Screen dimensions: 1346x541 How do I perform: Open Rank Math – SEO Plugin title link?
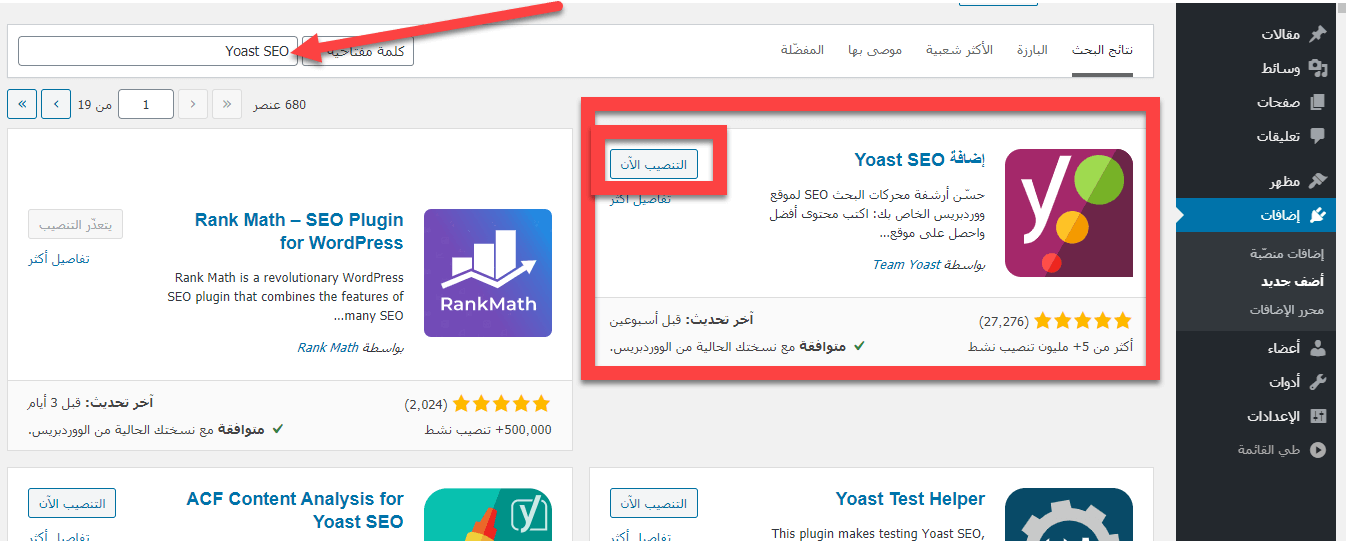click(x=299, y=232)
